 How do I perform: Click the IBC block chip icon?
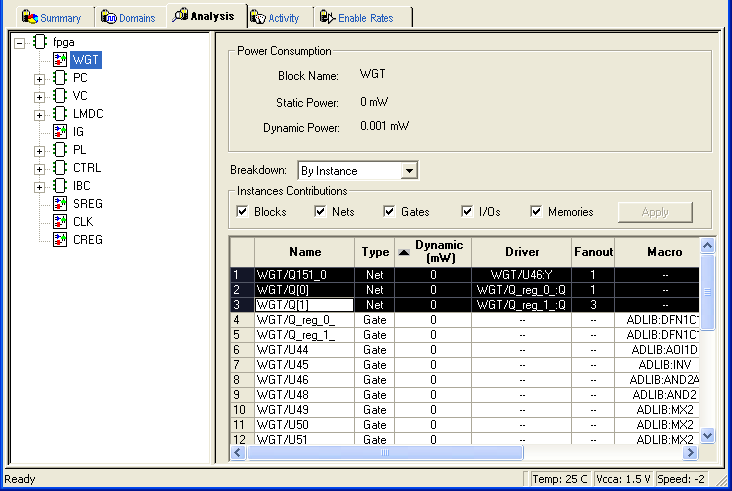pyautogui.click(x=60, y=185)
